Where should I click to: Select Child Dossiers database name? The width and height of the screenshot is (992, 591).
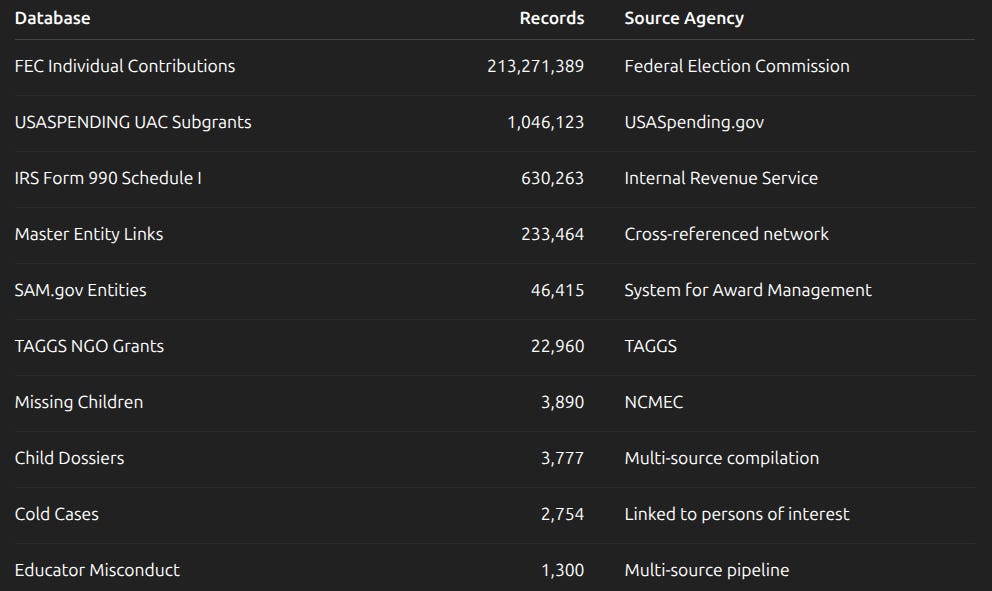click(x=70, y=458)
